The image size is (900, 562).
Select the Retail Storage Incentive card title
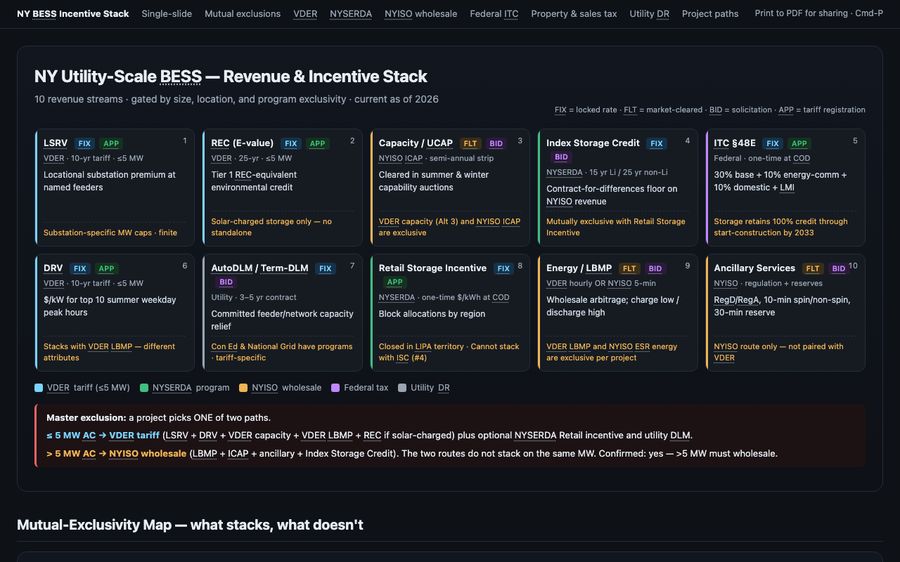pos(432,268)
